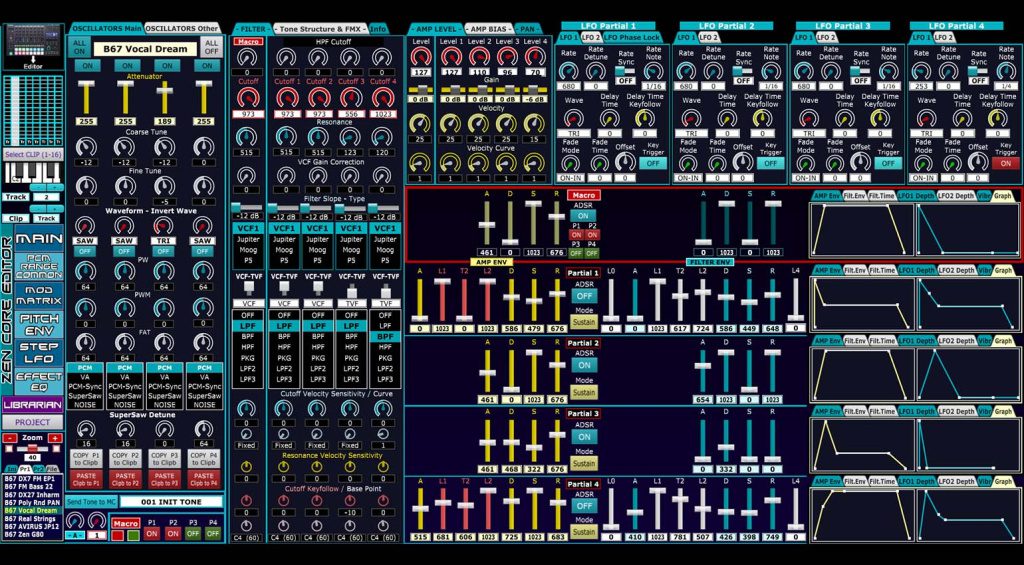Switch to the OSCILLATORS Other tab
Image resolution: width=1024 pixels, height=565 pixels.
click(183, 28)
